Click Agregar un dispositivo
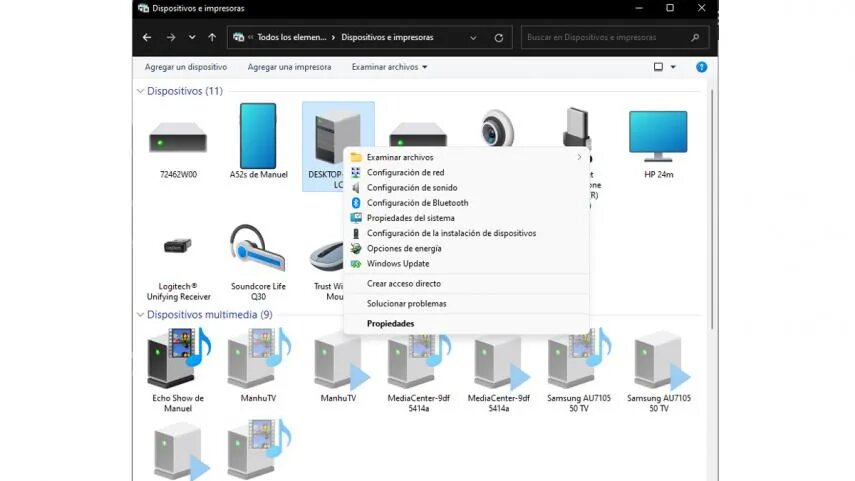Viewport: 855px width, 481px height. (186, 67)
